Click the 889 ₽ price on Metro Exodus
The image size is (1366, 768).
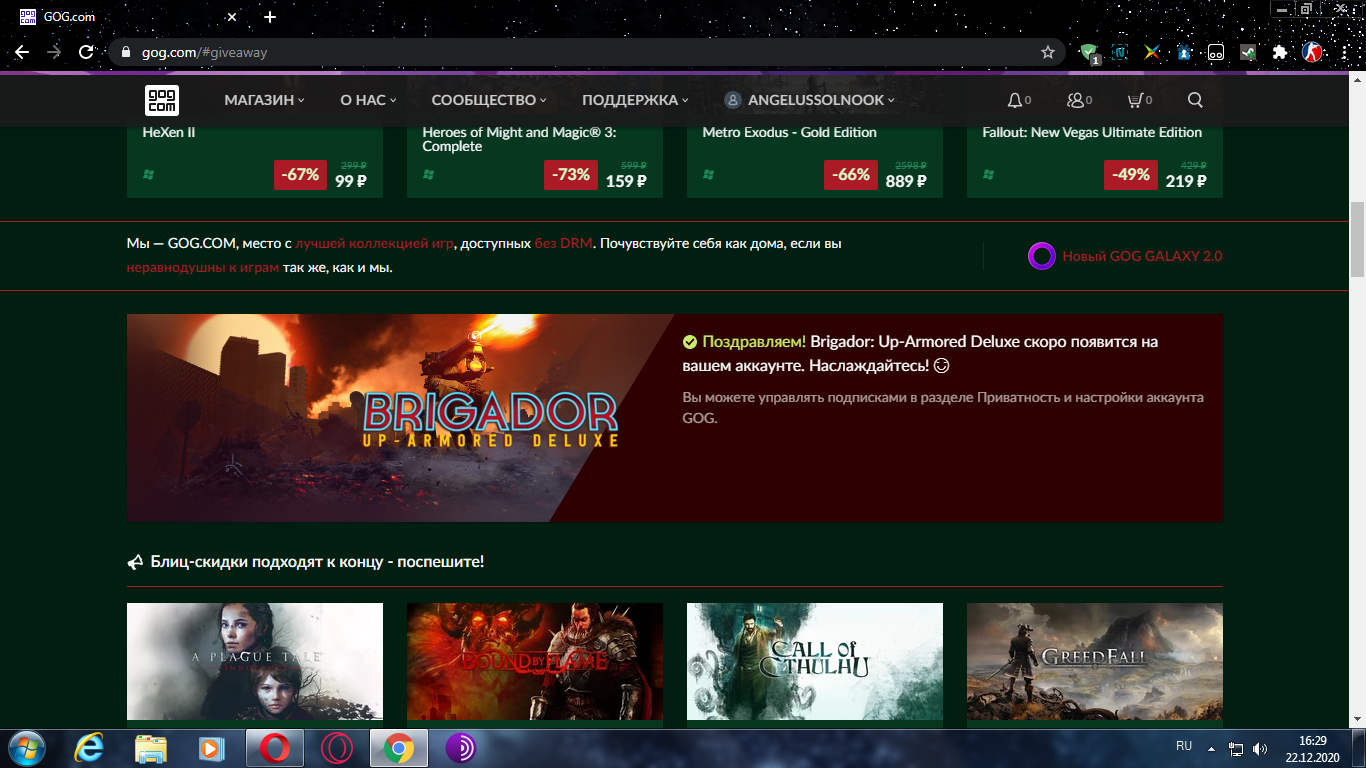906,181
